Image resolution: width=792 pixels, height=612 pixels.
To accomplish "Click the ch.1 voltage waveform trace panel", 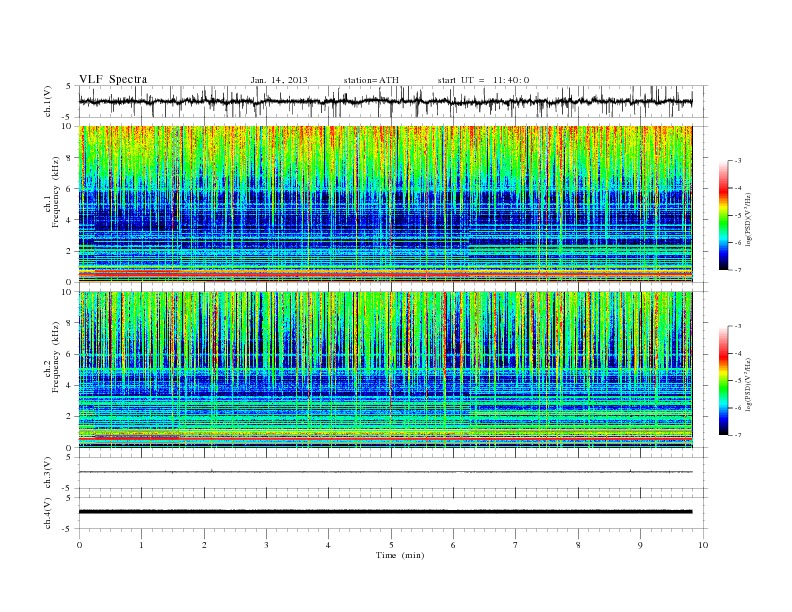I will click(x=393, y=101).
